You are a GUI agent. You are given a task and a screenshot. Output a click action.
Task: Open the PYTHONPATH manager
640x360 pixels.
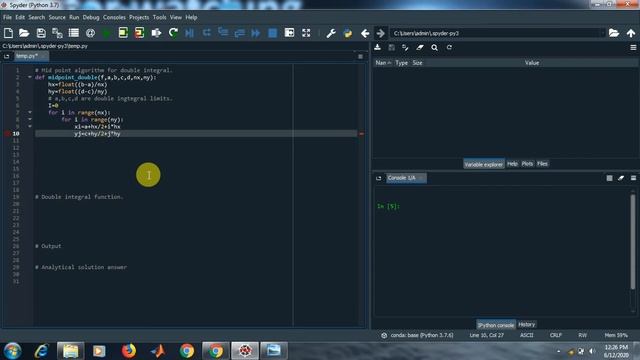point(347,33)
